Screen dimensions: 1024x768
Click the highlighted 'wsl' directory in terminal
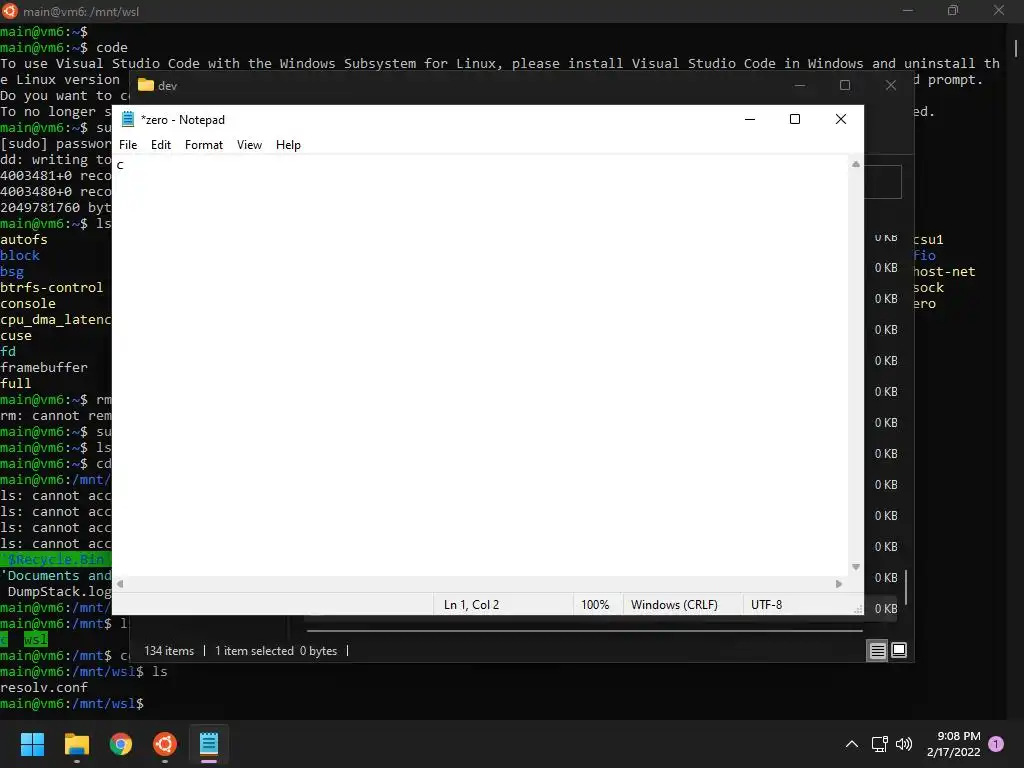(36, 639)
